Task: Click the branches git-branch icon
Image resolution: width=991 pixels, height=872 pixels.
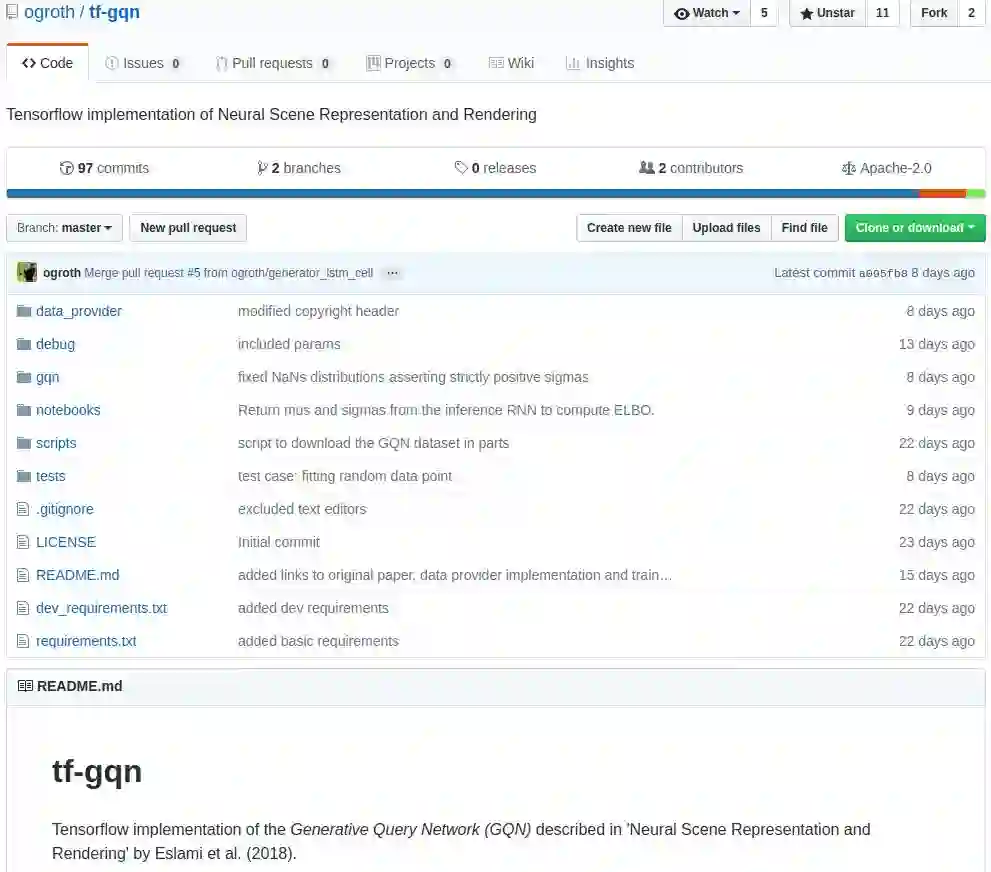Action: (262, 168)
